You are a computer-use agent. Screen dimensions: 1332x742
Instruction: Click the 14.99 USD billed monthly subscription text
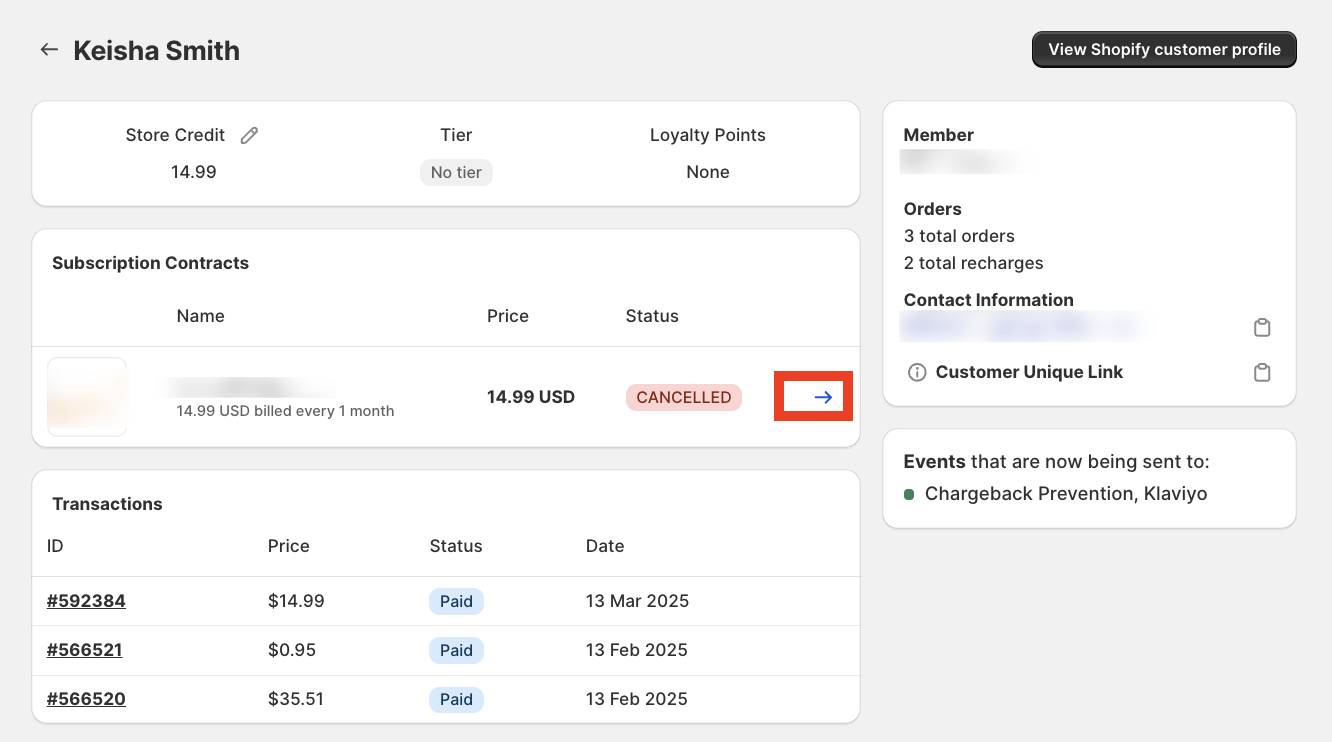[285, 411]
